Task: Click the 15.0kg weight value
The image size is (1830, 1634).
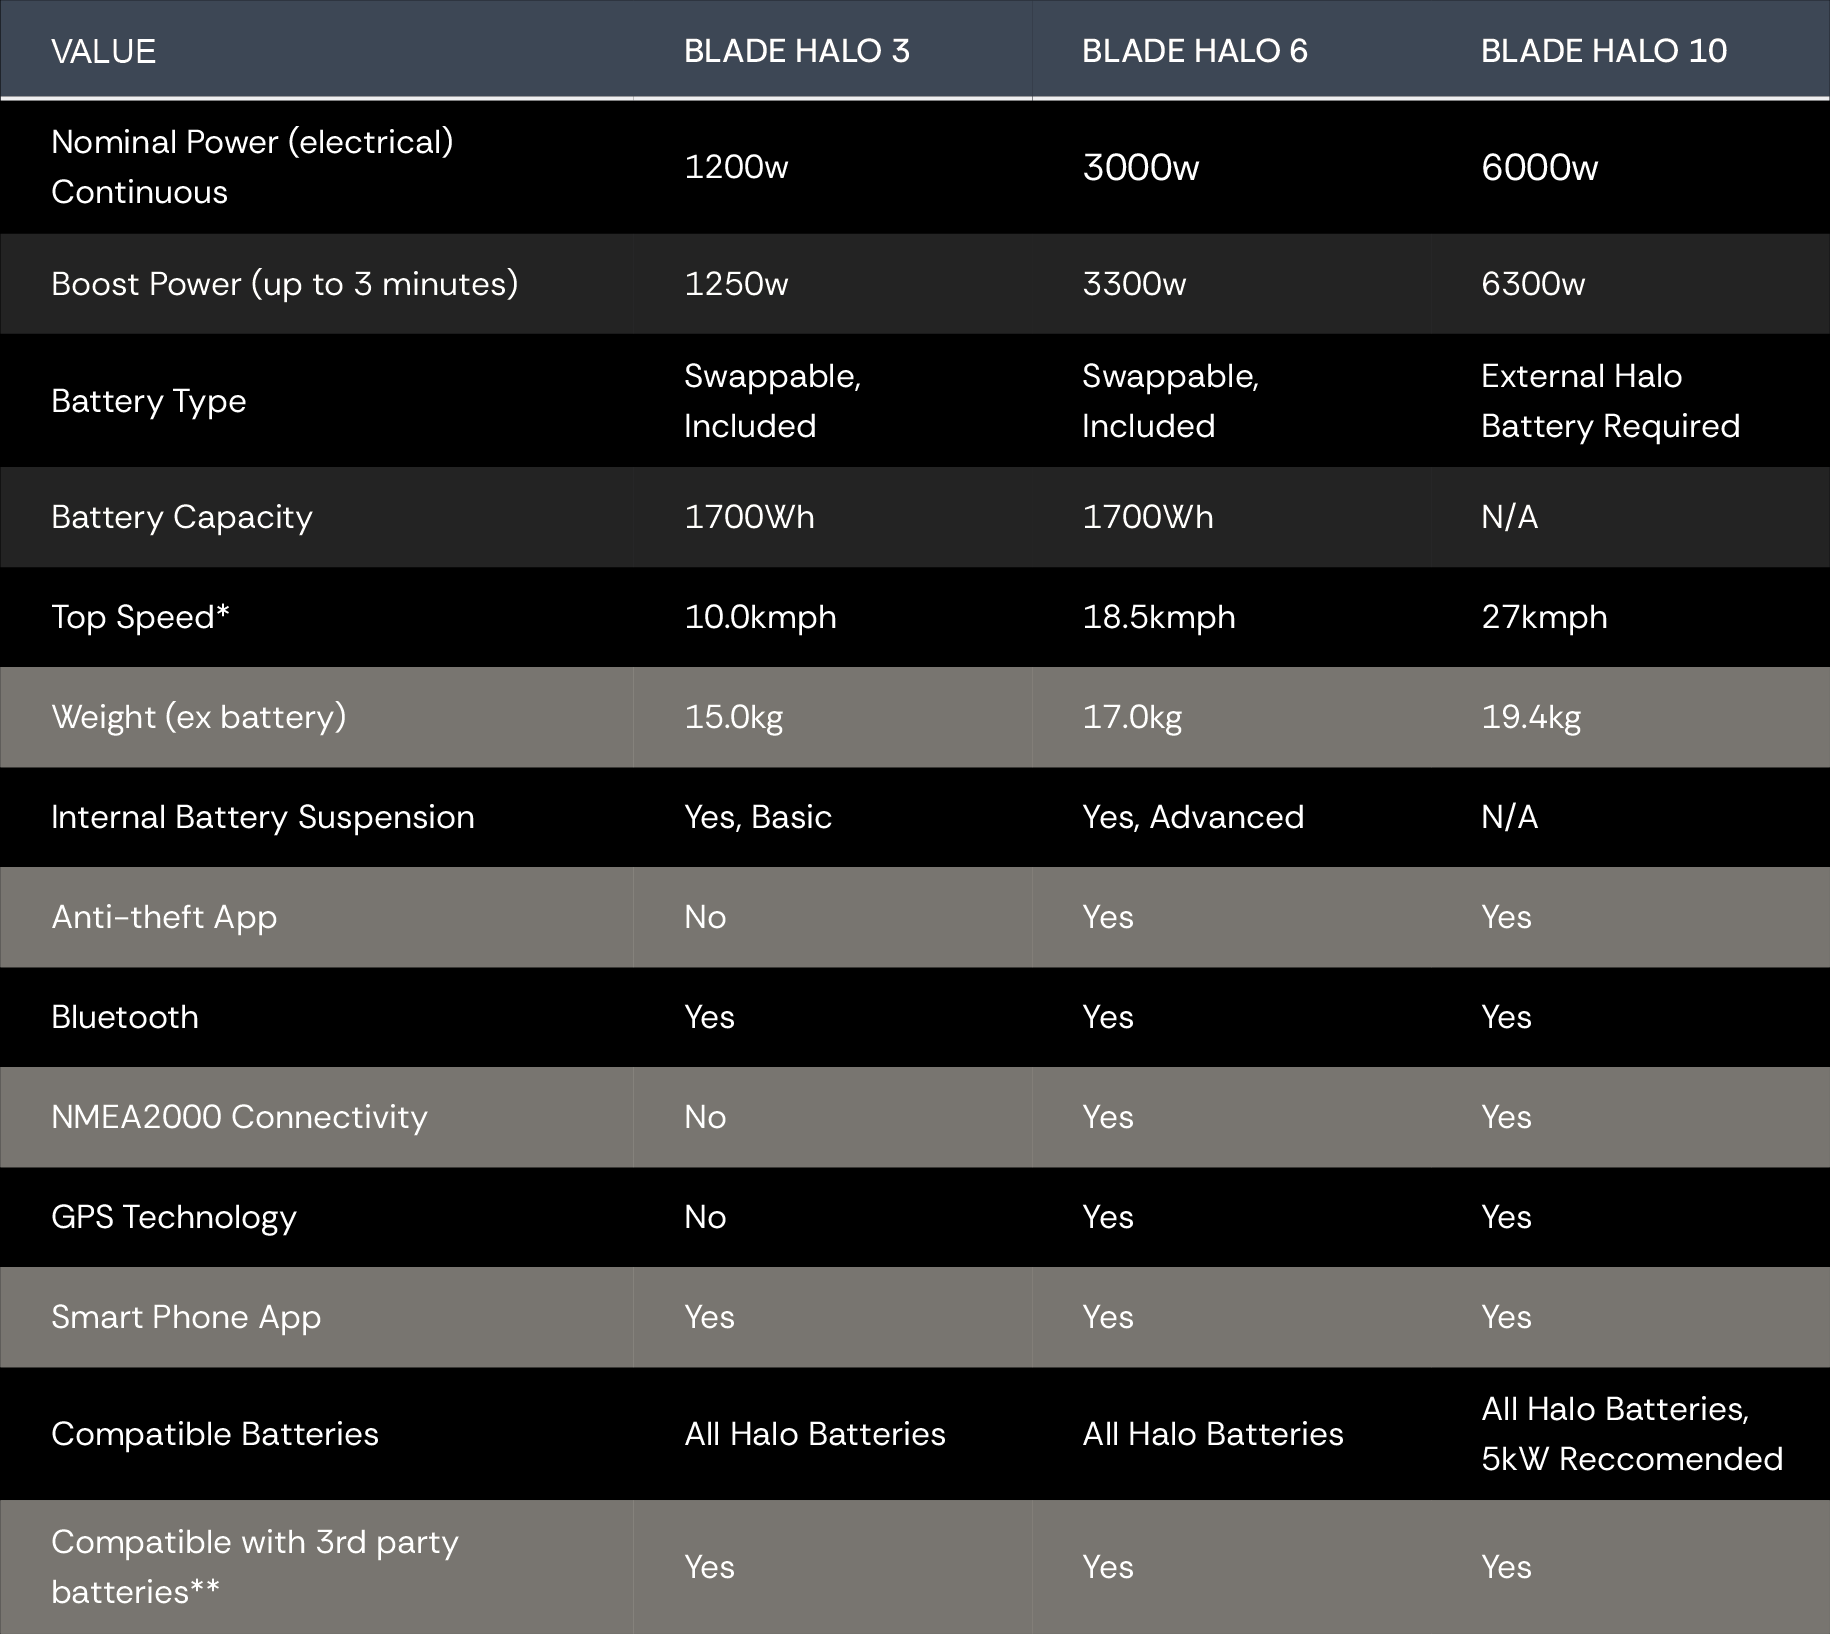Action: click(734, 717)
